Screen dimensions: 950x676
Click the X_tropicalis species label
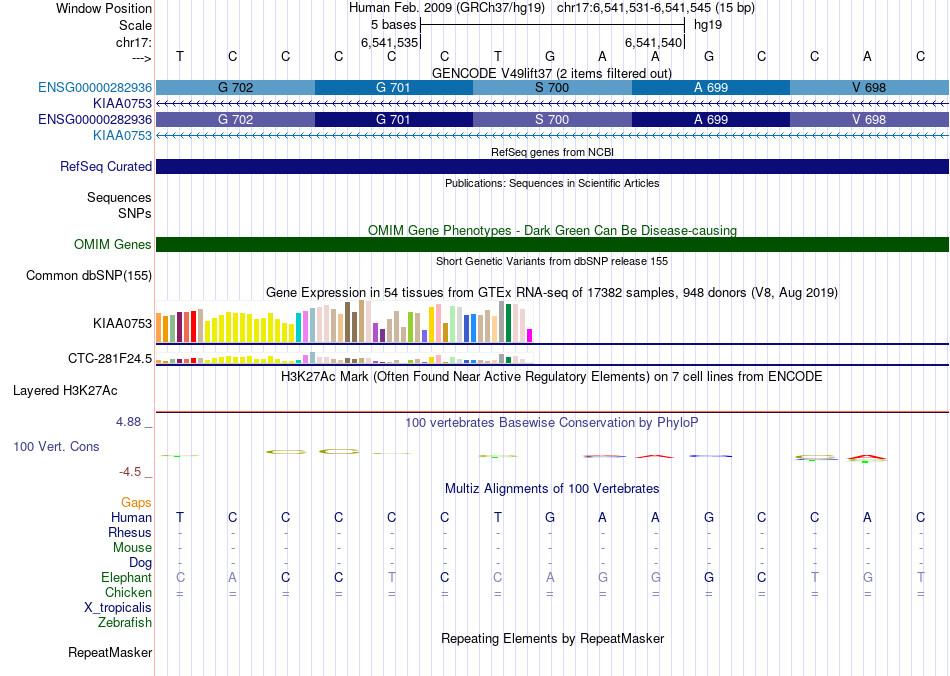point(118,608)
